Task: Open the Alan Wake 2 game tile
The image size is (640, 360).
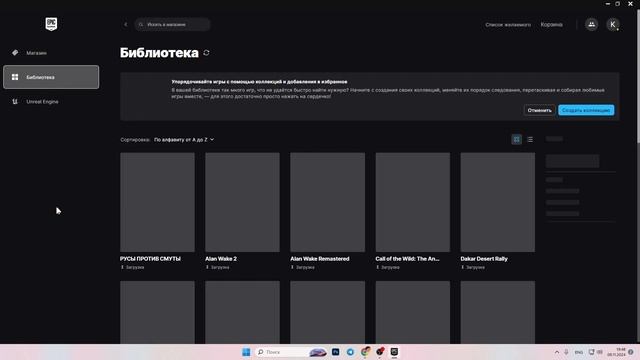Action: coord(242,202)
